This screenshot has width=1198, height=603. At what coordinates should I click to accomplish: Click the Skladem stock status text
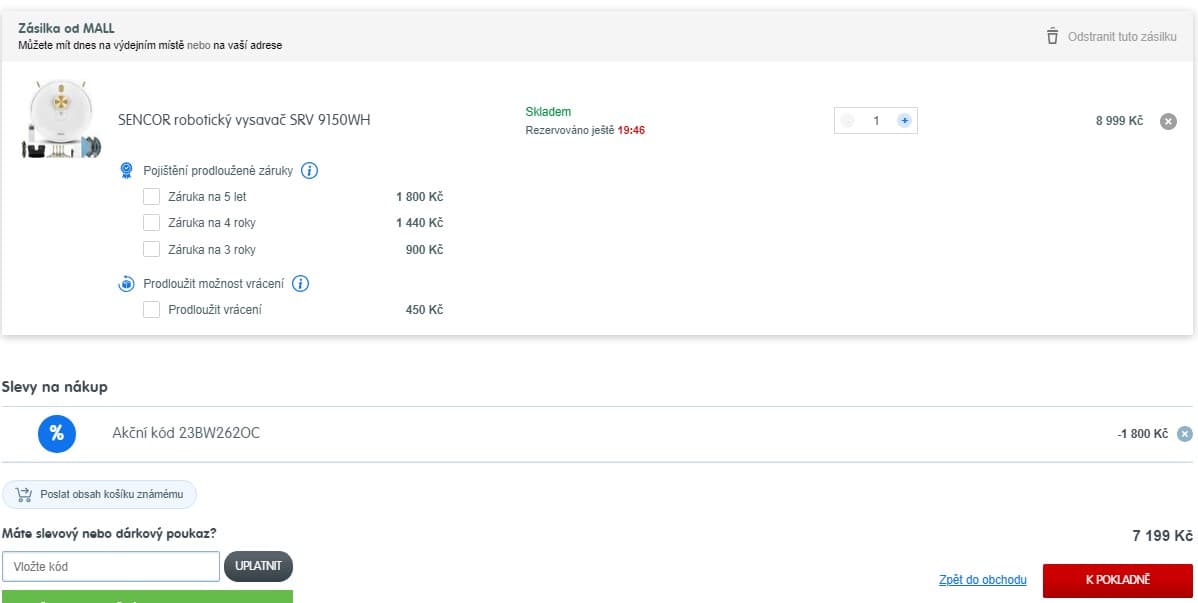(x=548, y=112)
